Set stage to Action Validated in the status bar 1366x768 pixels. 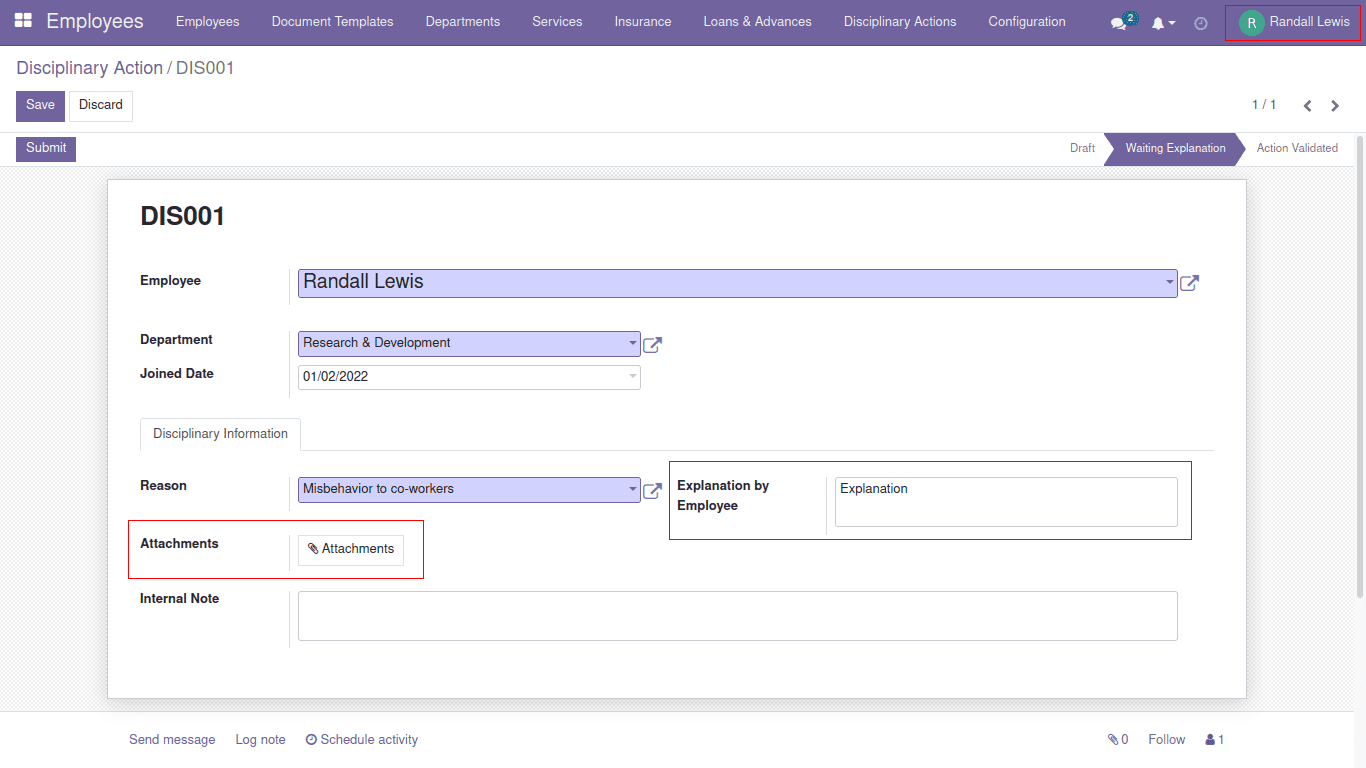pyautogui.click(x=1297, y=148)
